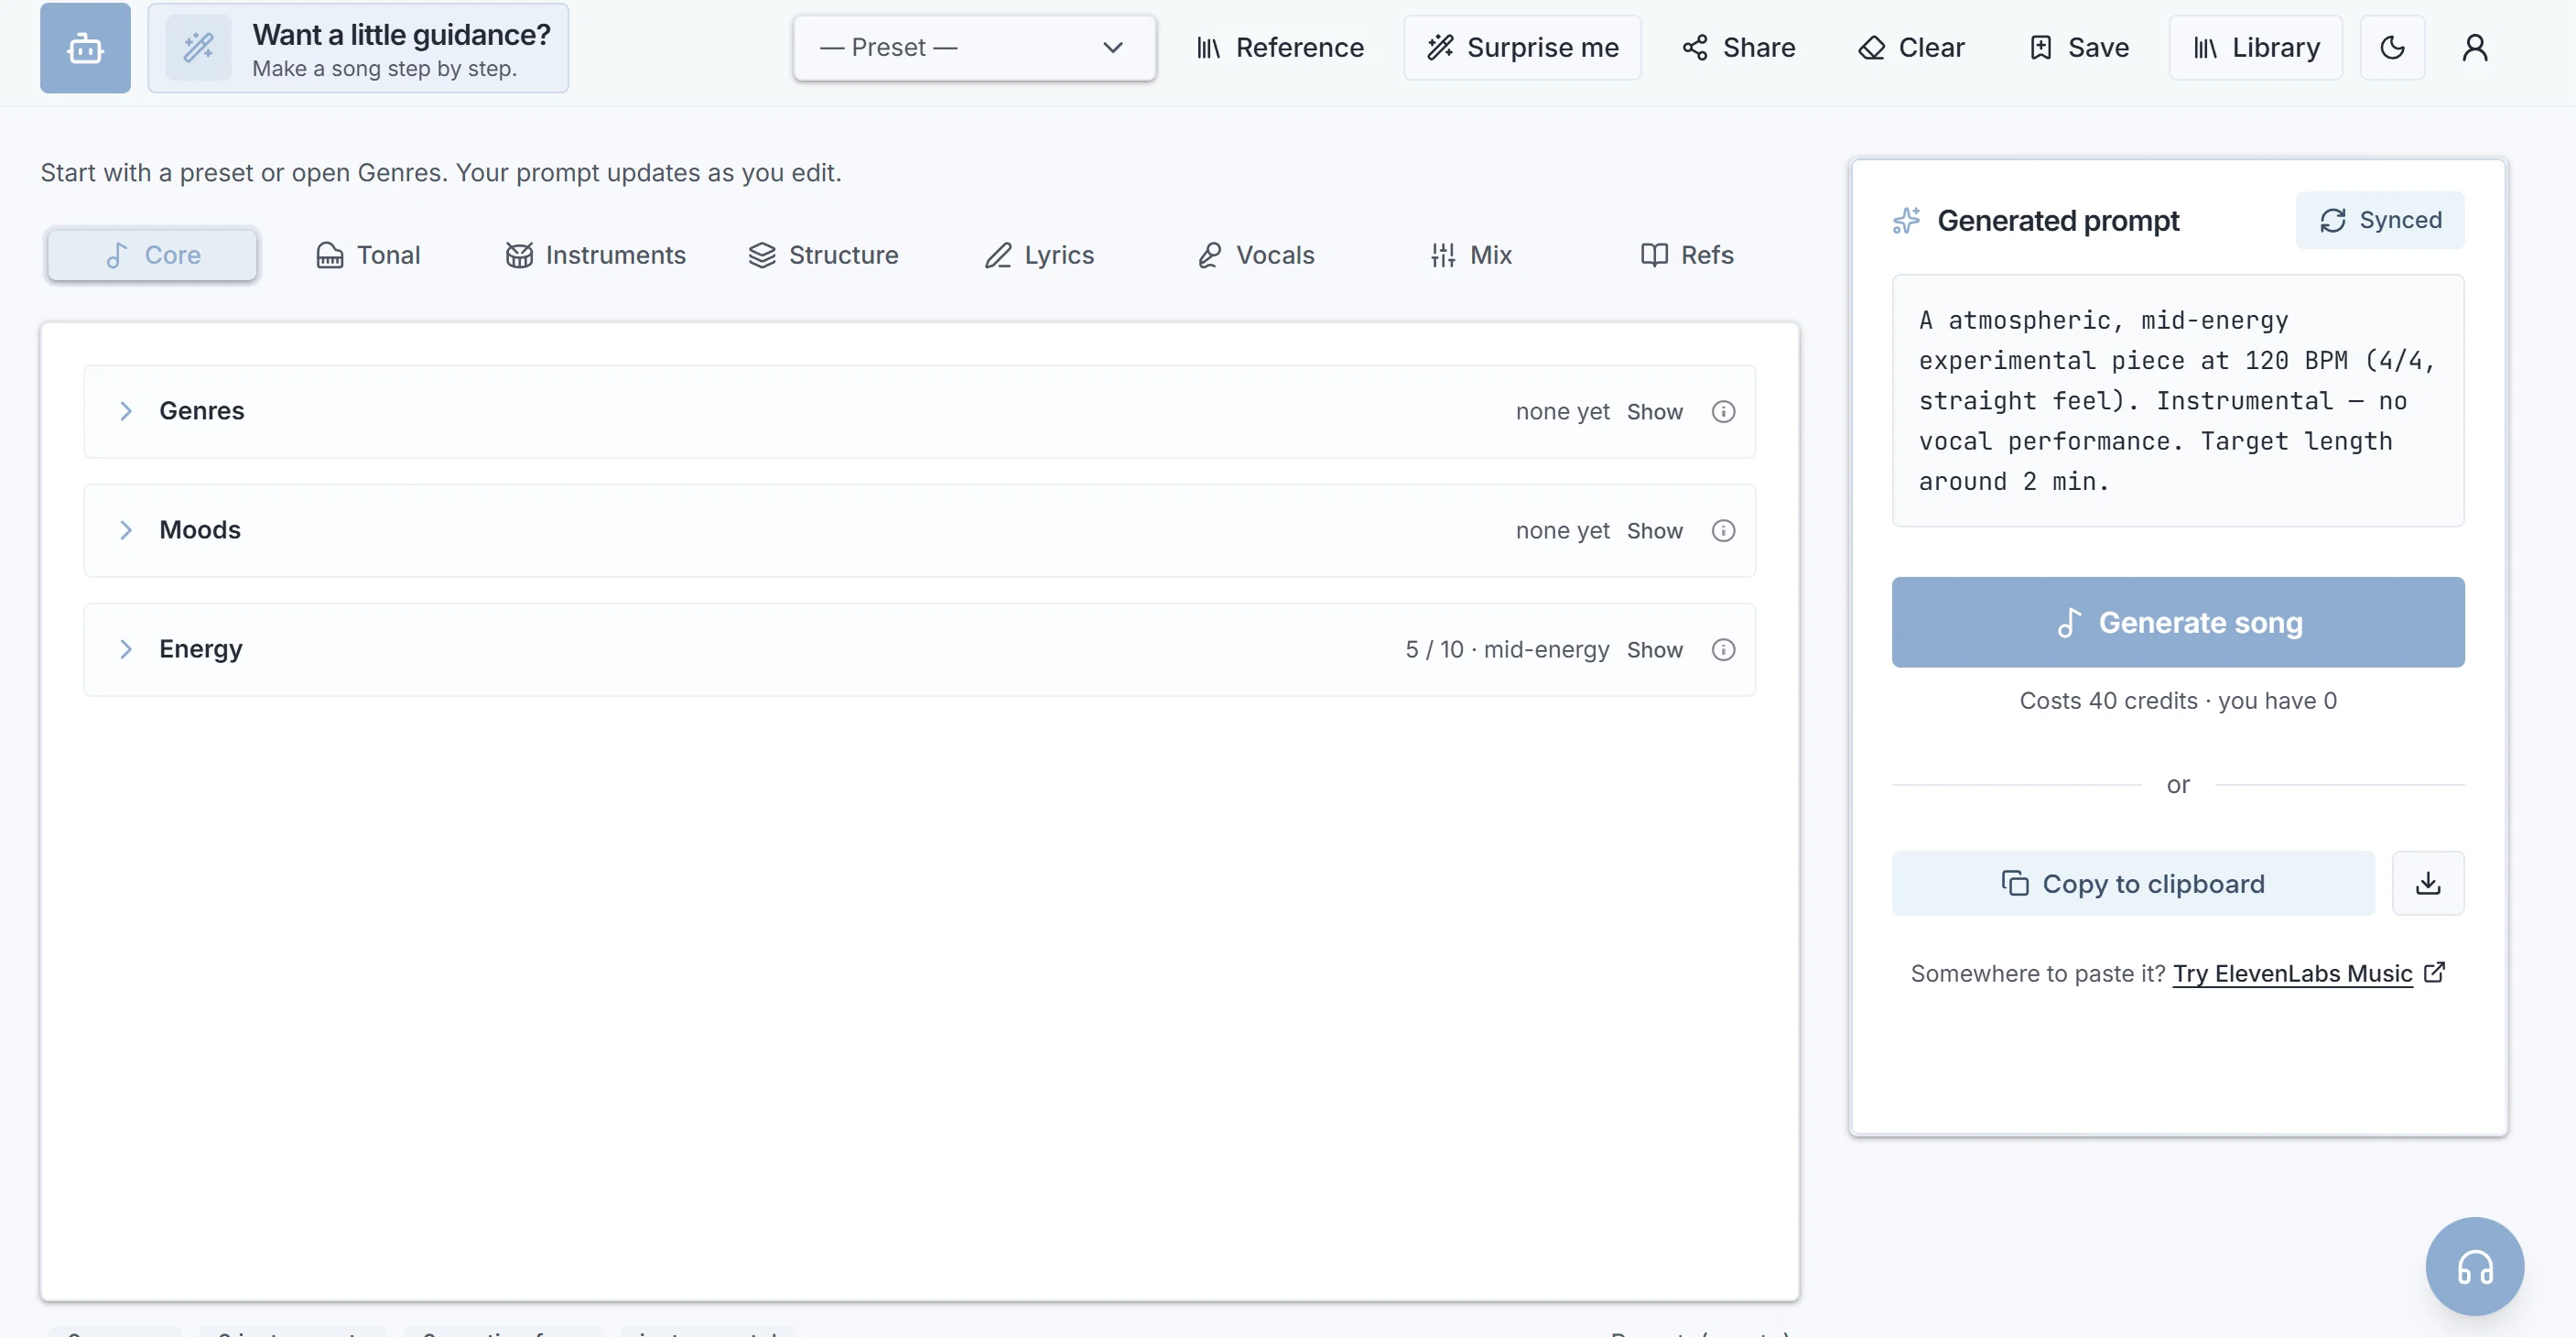Click the Reference toolbar button
2576x1337 pixels.
(1280, 48)
